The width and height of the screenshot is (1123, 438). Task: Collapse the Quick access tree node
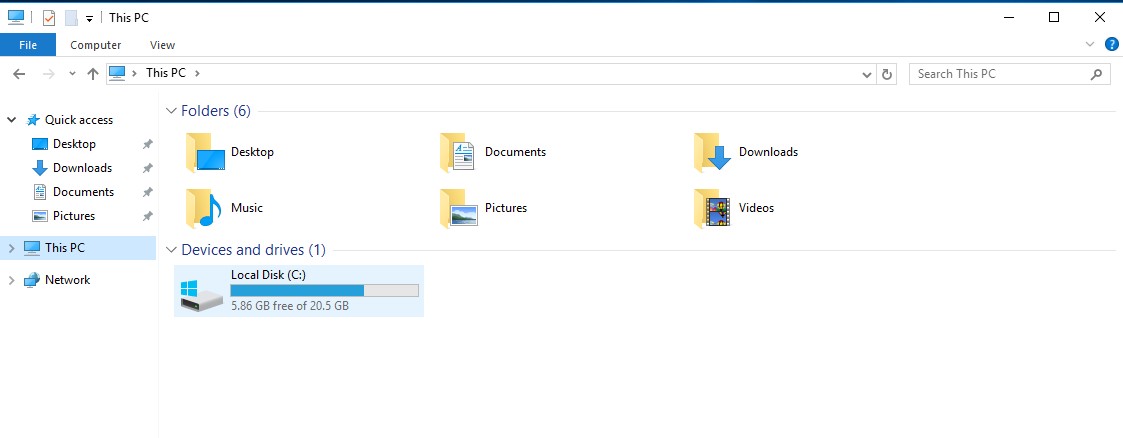pos(12,120)
